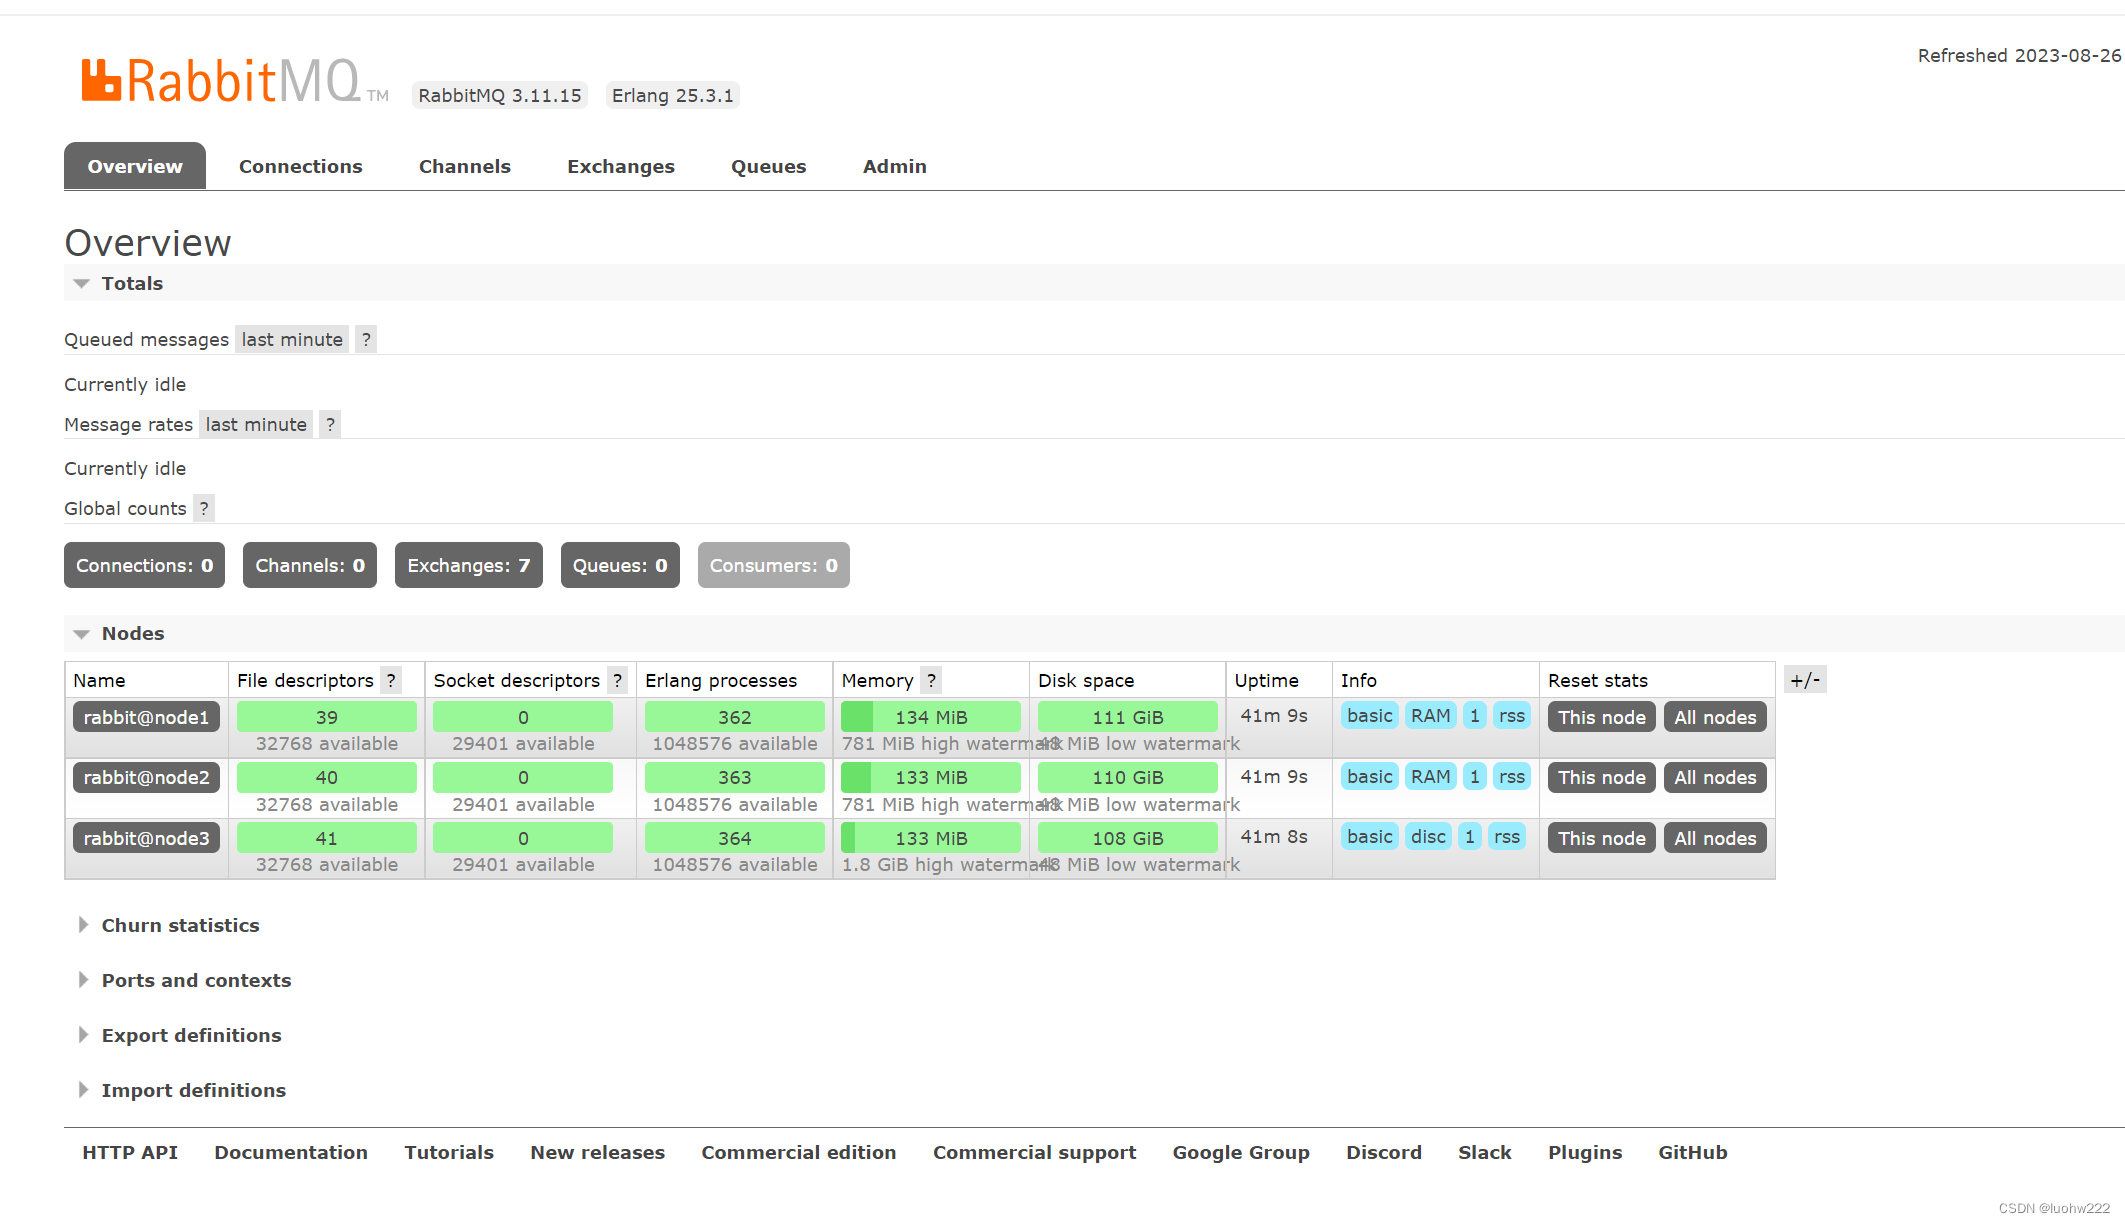Click the +/- column toggle
Screen dimensions: 2125x1223
click(1805, 681)
